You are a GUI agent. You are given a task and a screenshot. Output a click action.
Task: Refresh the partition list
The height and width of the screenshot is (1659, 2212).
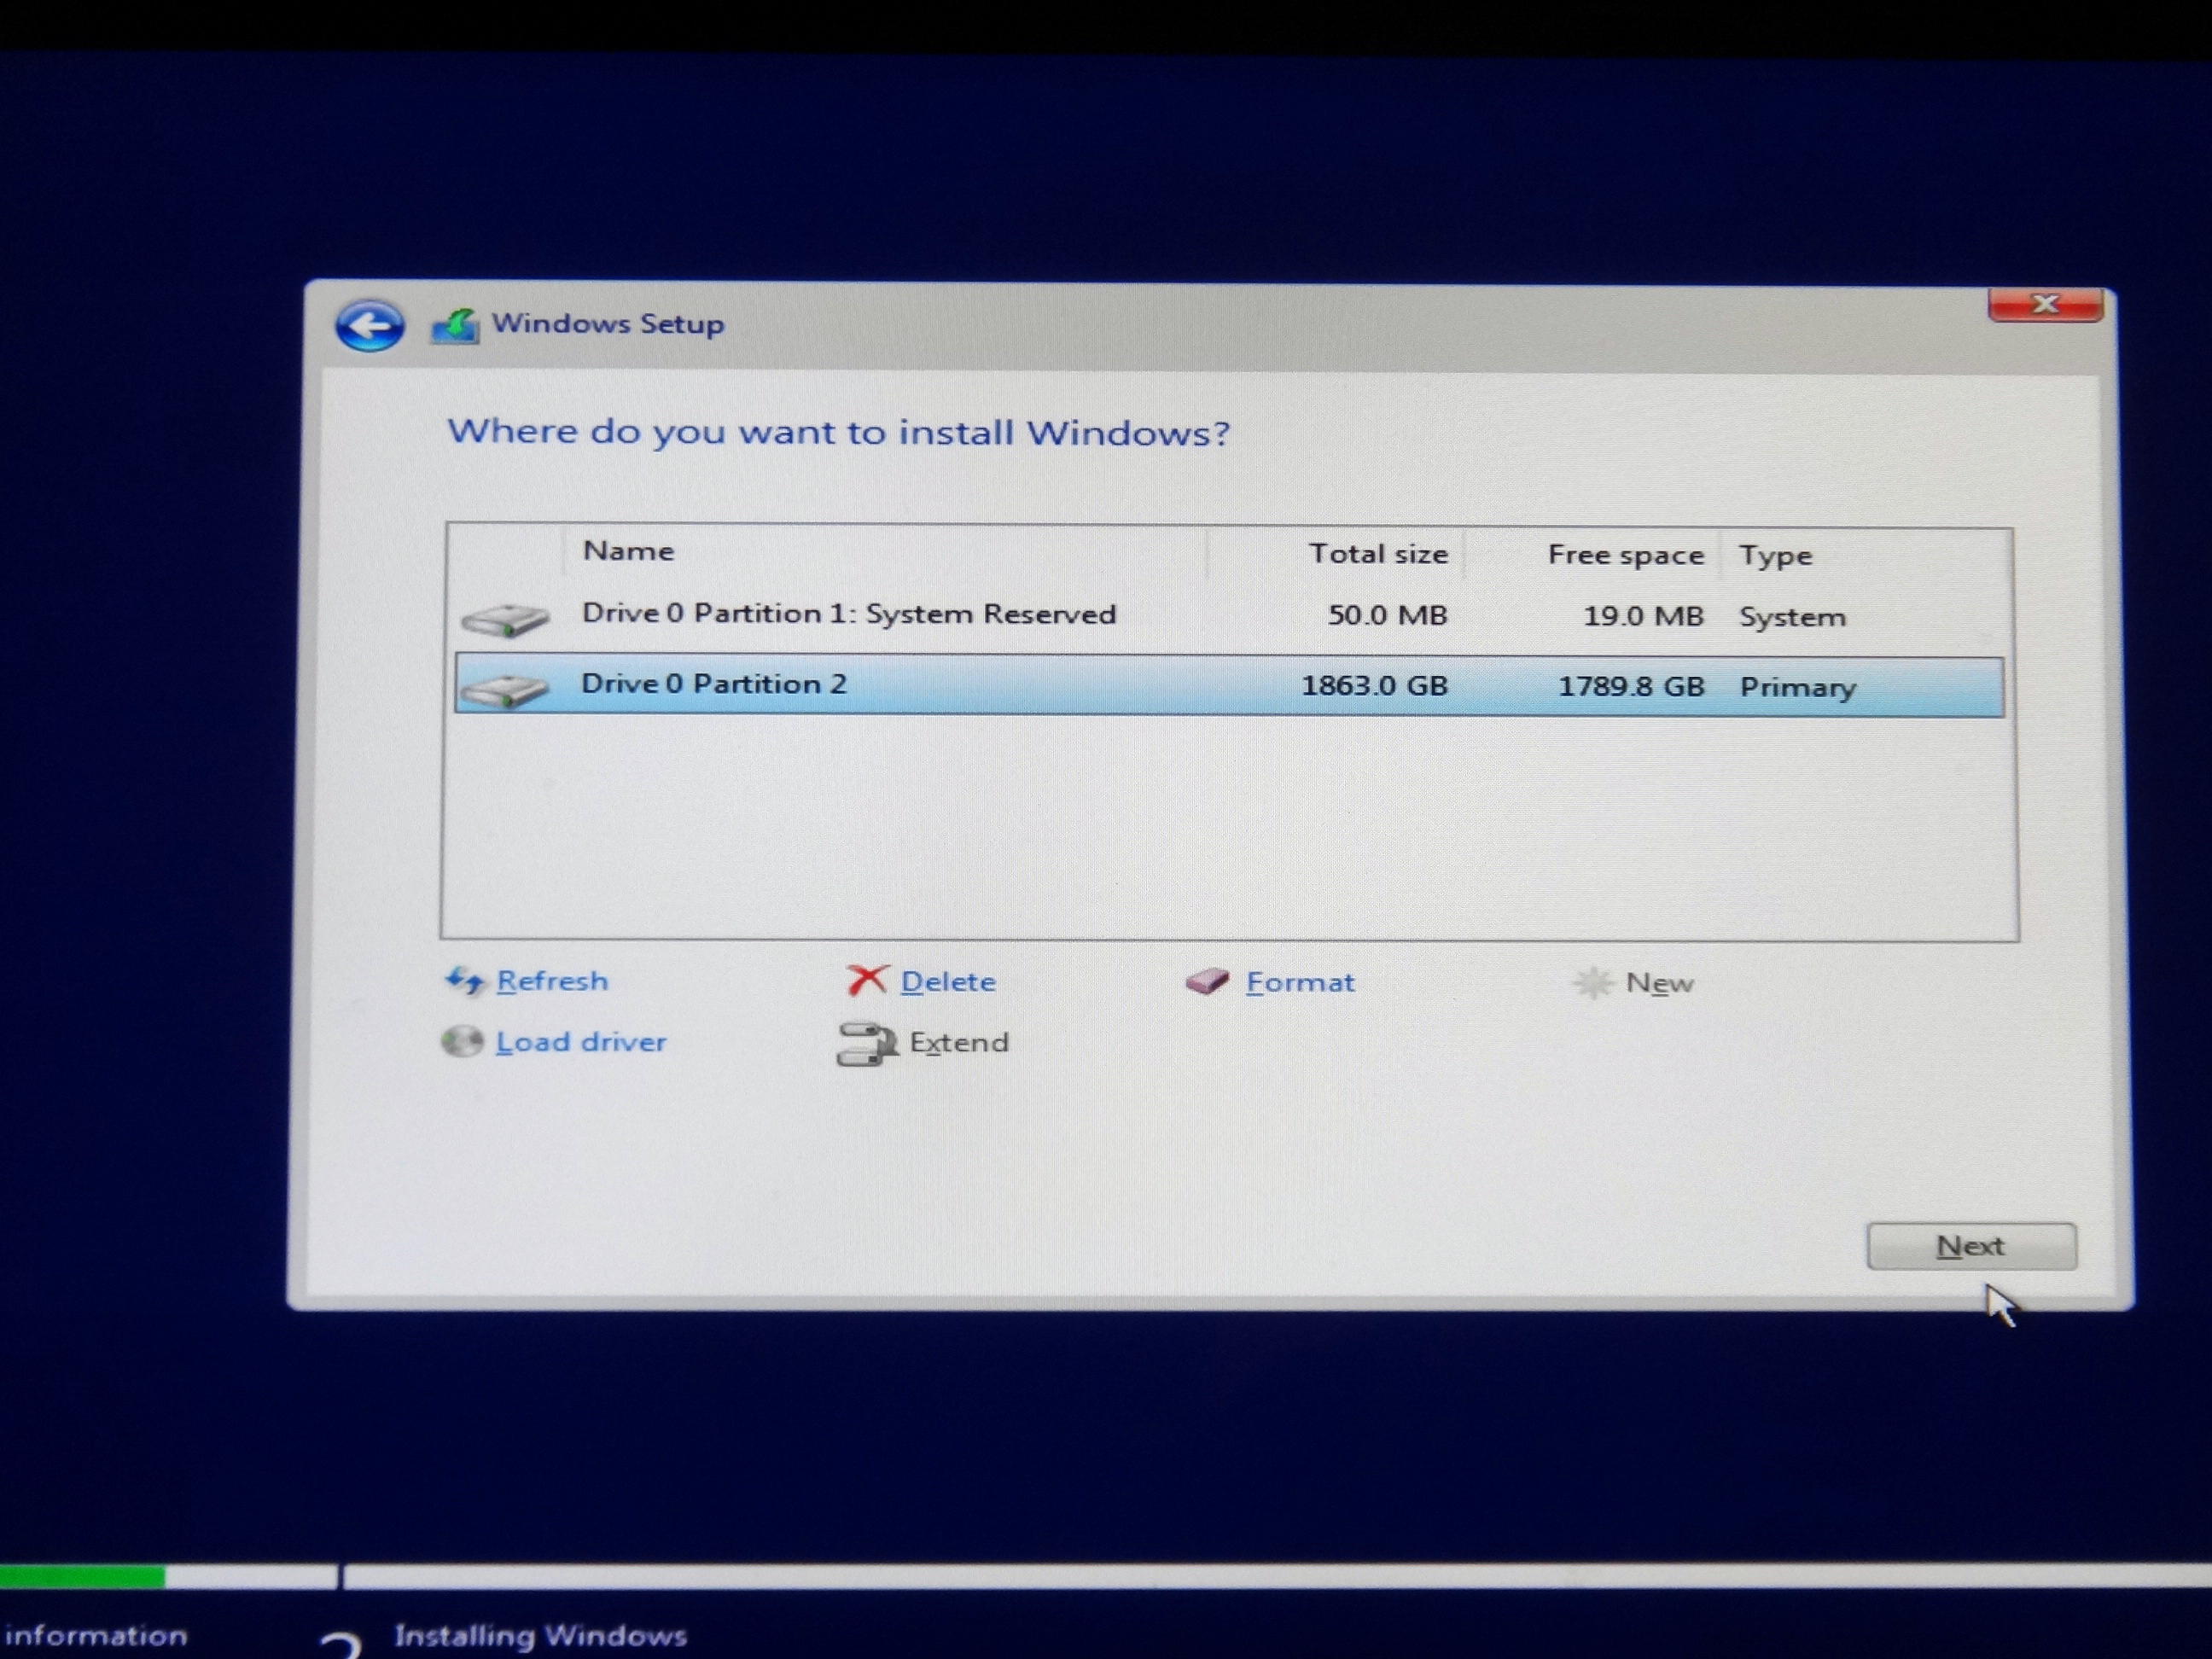click(x=552, y=981)
